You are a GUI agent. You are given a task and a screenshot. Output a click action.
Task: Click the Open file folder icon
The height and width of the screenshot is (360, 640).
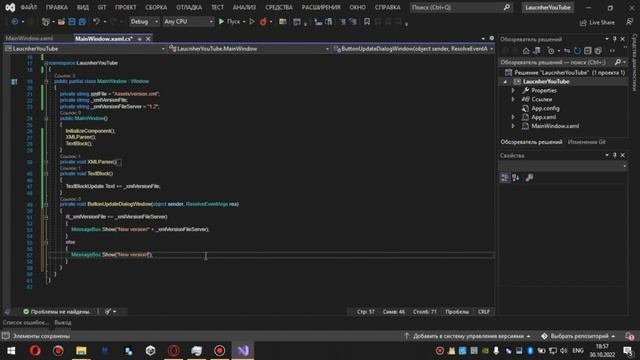coord(61,22)
